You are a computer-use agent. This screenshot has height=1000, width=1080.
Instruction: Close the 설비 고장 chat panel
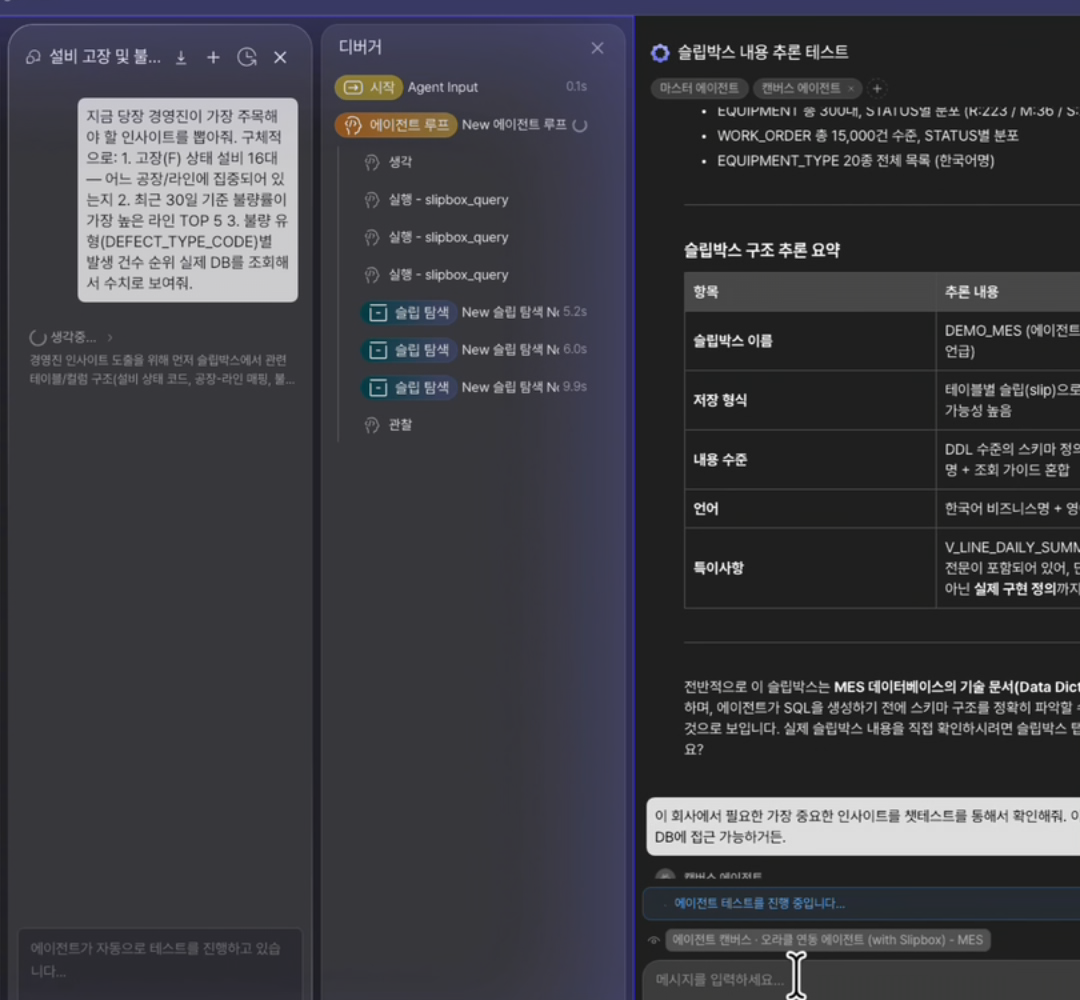pyautogui.click(x=280, y=58)
